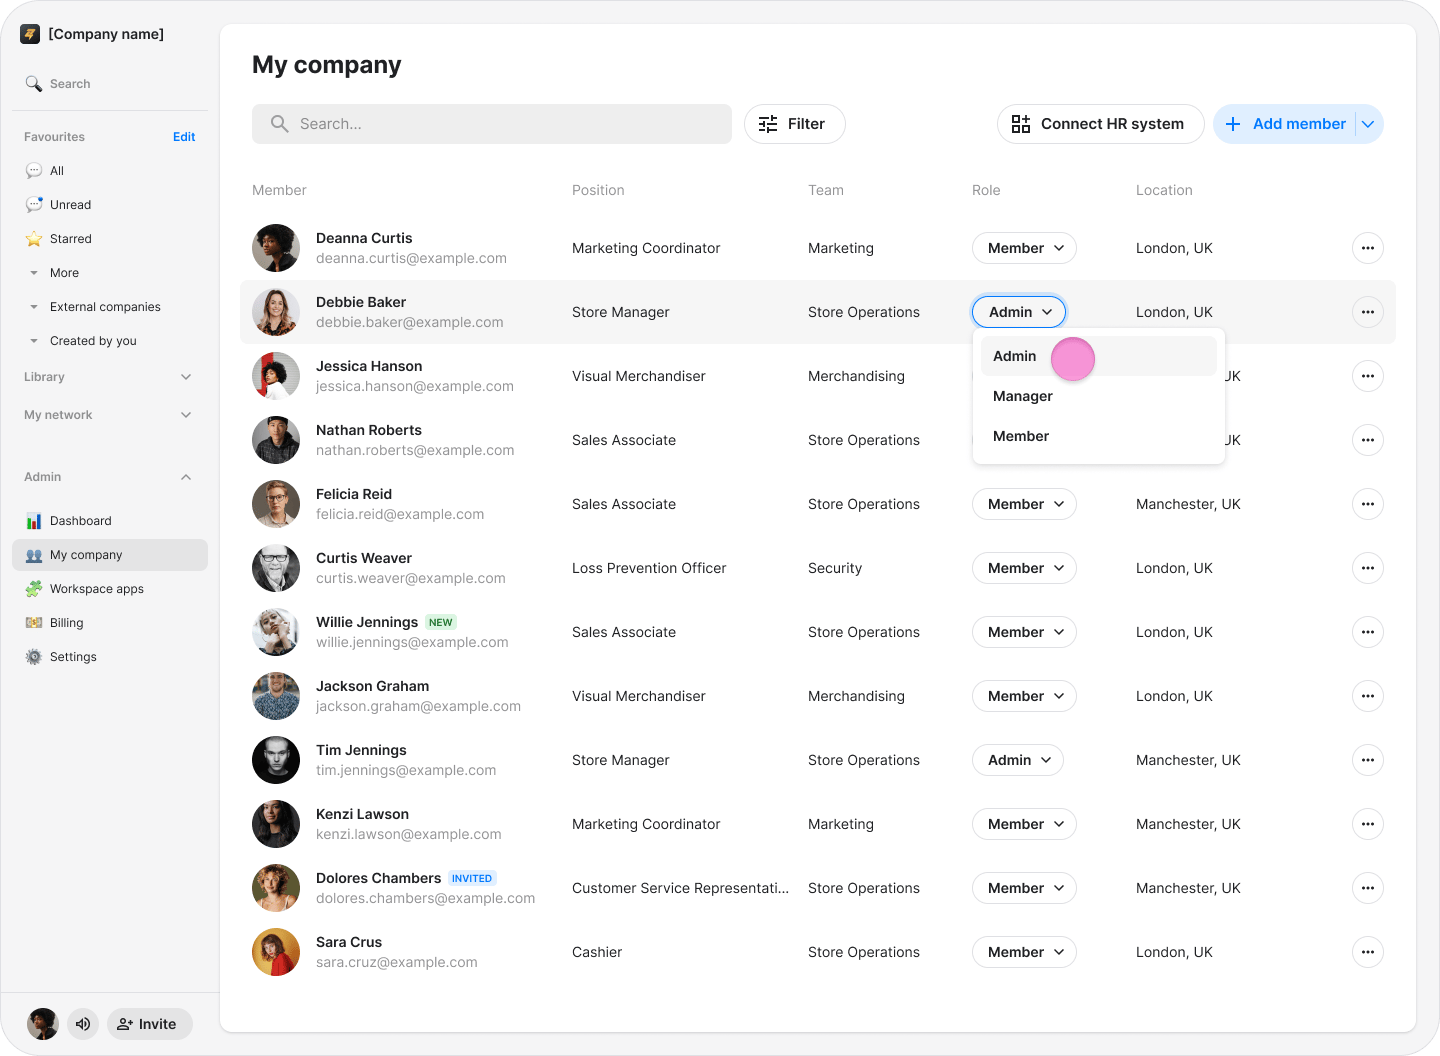Close Debbie Baker's Admin role dropdown
This screenshot has width=1440, height=1056.
(x=1019, y=312)
